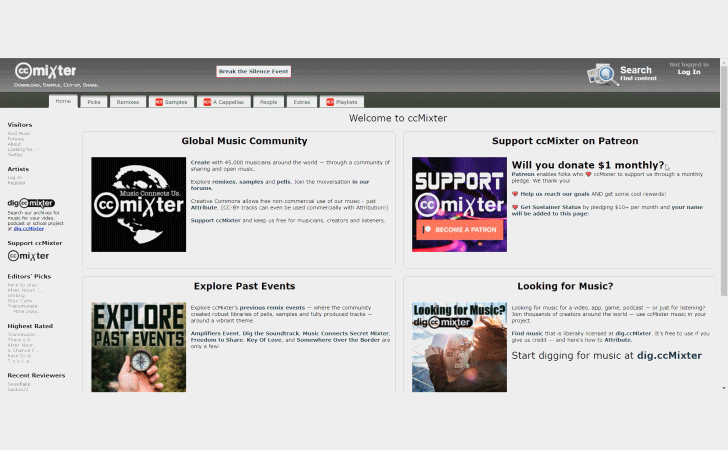Image resolution: width=728 pixels, height=450 pixels.
Task: Open the dig.ccMixter logo in the sidebar
Action: [x=31, y=203]
